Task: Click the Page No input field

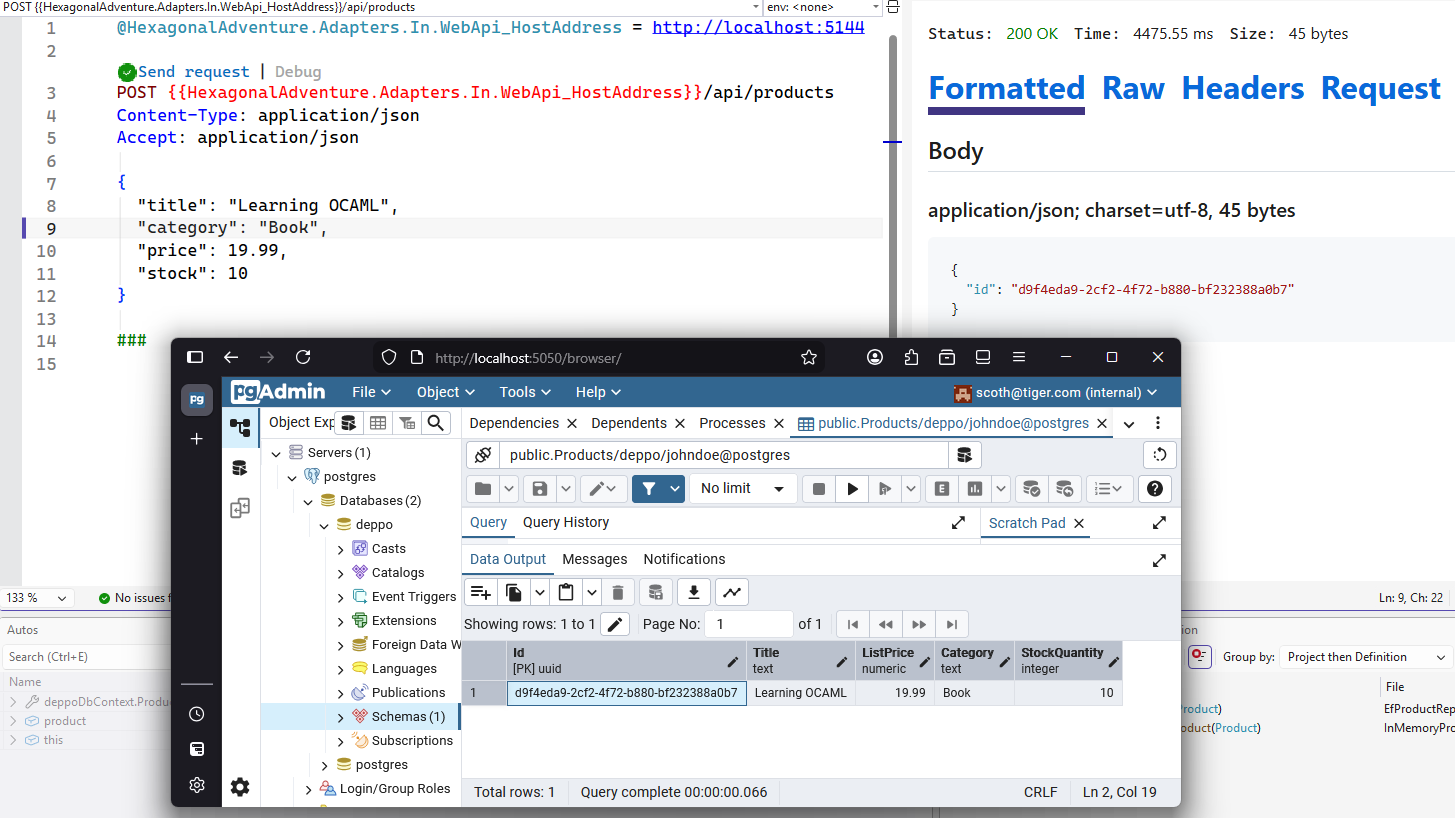Action: (x=748, y=624)
